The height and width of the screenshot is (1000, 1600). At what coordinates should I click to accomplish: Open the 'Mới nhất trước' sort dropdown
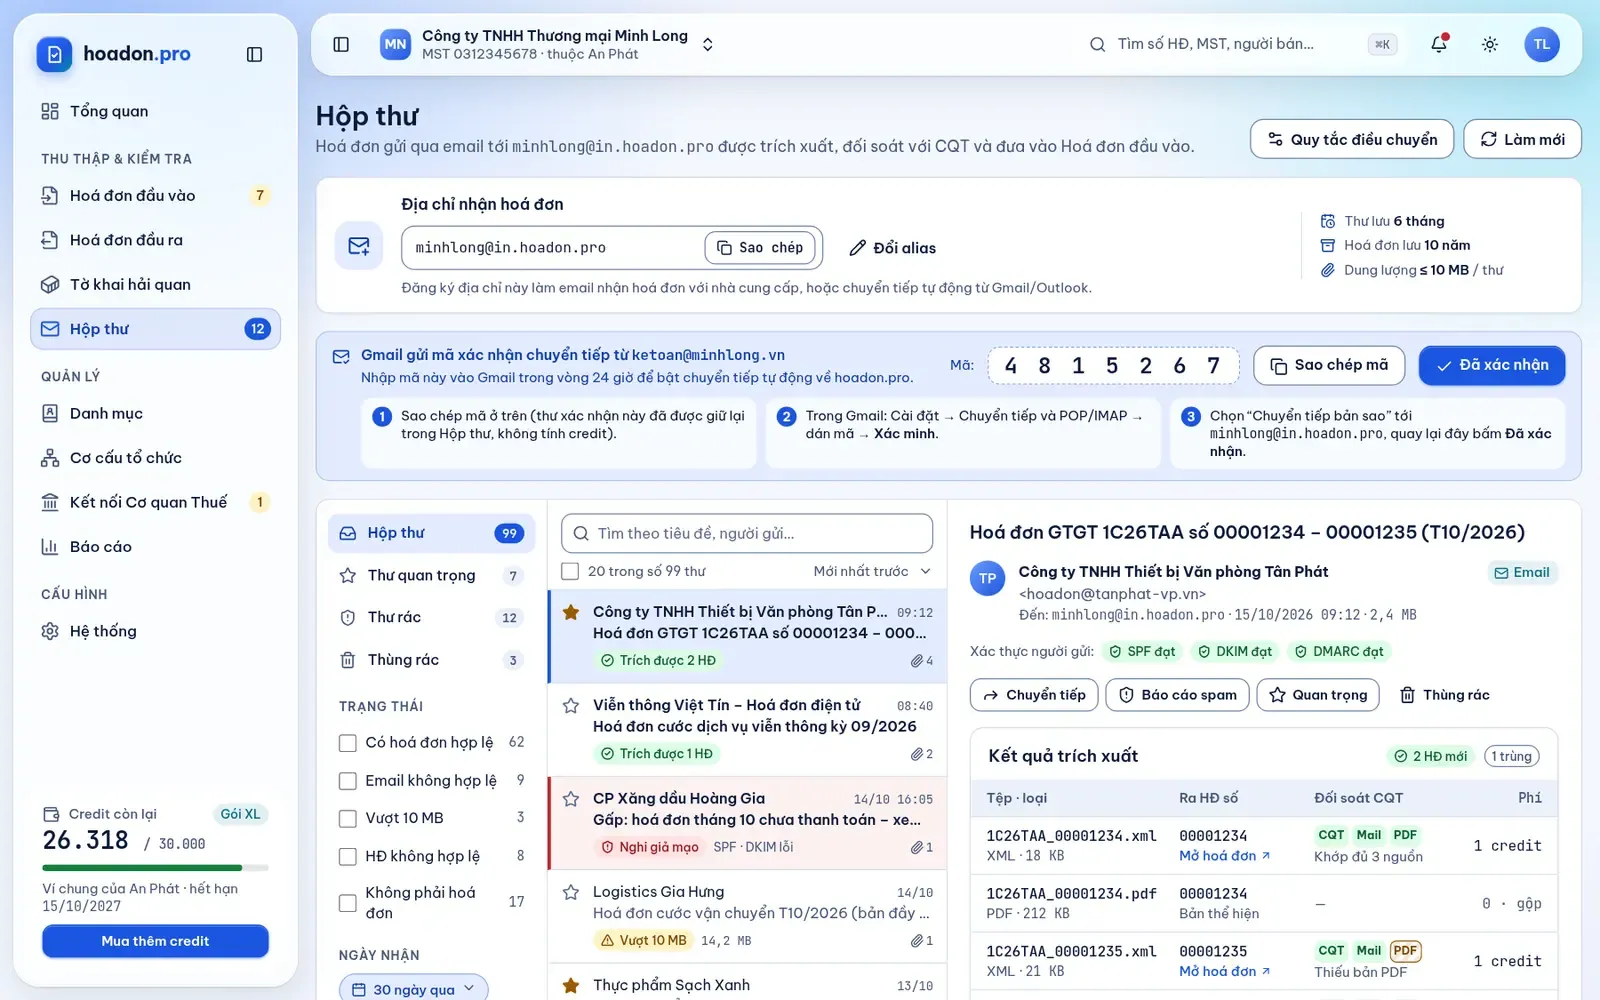pyautogui.click(x=872, y=571)
